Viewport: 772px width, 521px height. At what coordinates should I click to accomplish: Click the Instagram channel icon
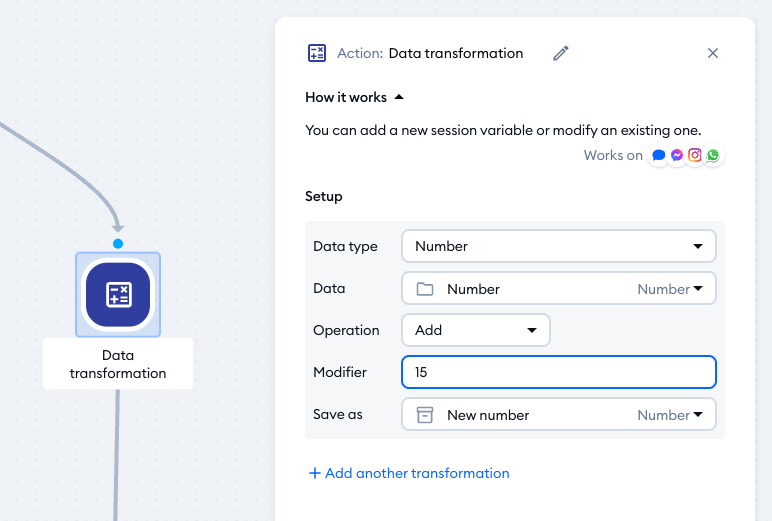pyautogui.click(x=695, y=156)
